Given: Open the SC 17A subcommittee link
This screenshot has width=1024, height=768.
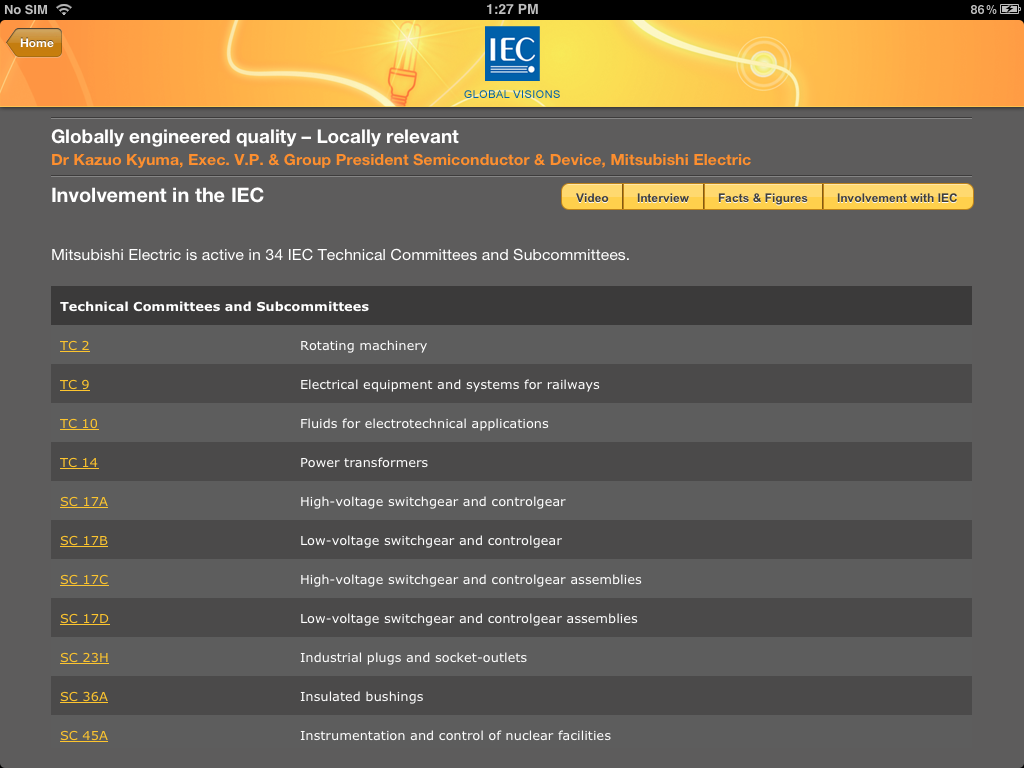Looking at the screenshot, I should 84,502.
